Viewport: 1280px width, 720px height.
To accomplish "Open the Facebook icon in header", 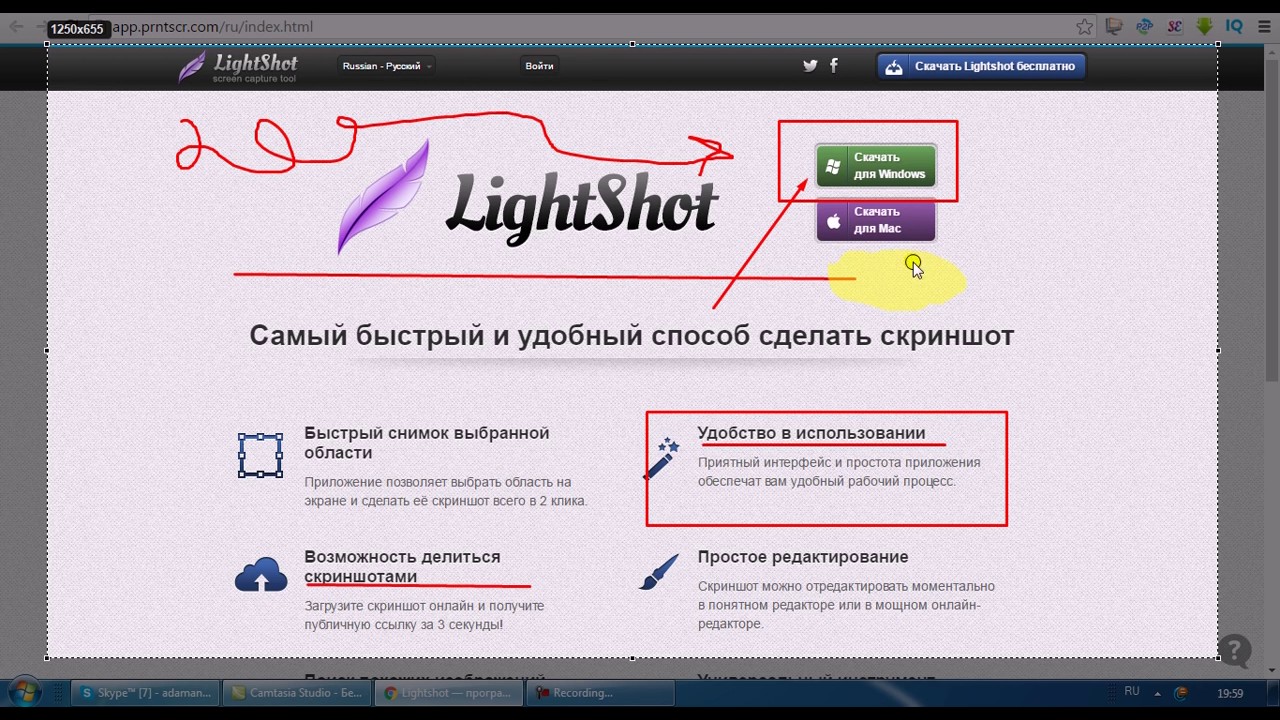I will (x=834, y=66).
